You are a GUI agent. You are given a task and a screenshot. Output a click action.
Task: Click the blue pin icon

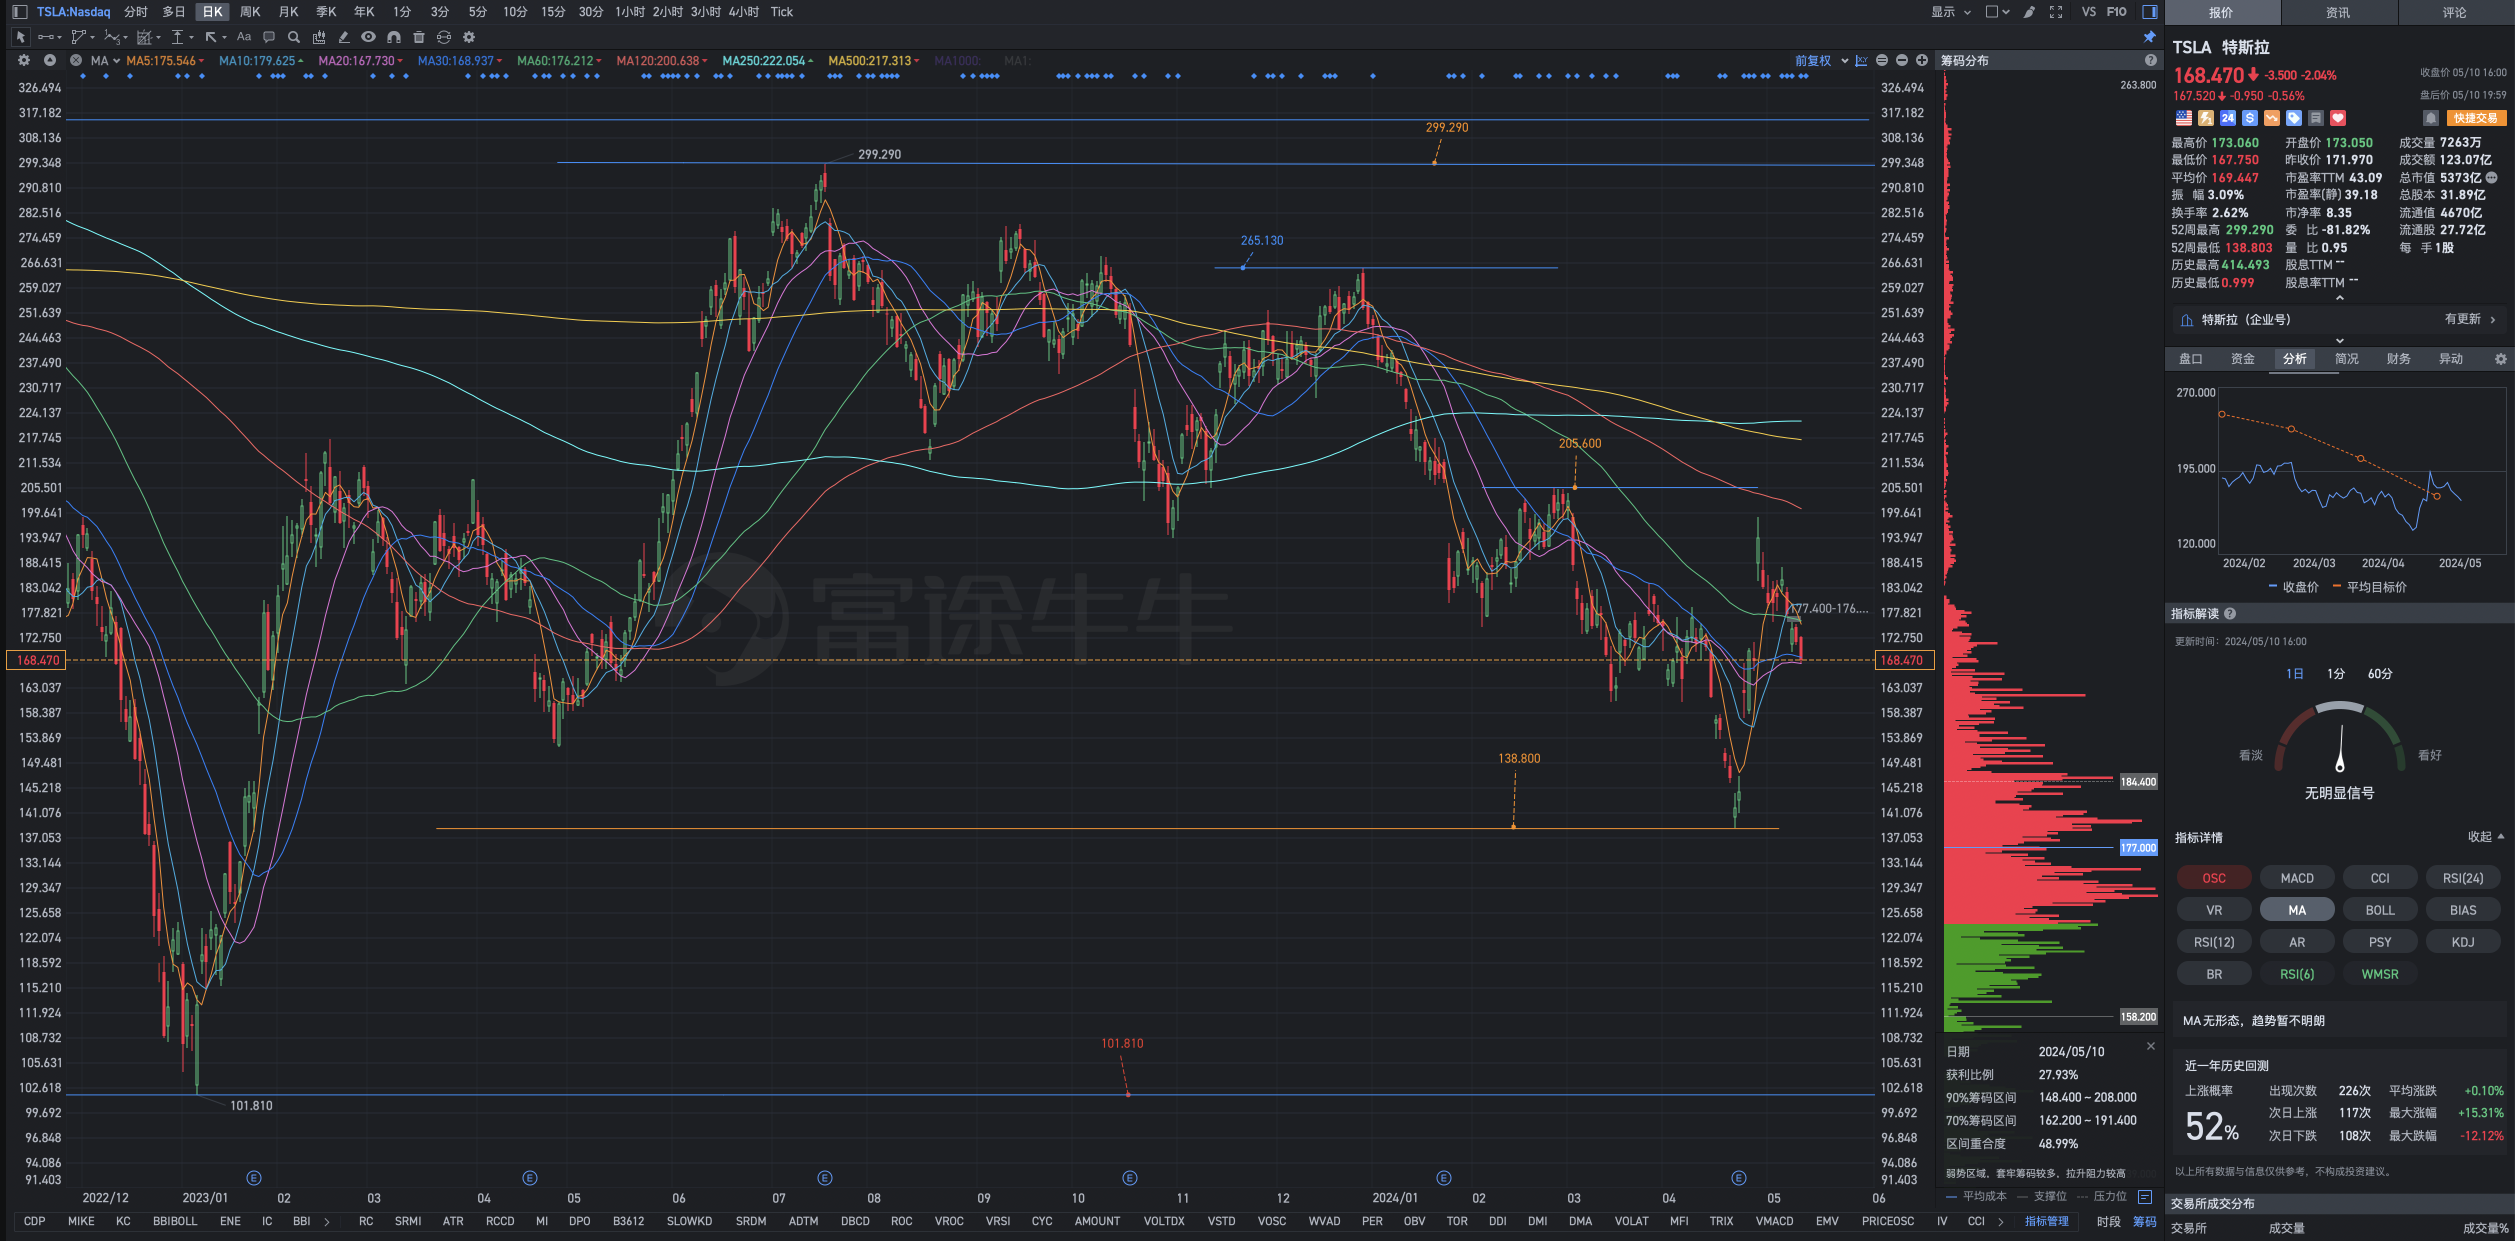coord(2149,37)
